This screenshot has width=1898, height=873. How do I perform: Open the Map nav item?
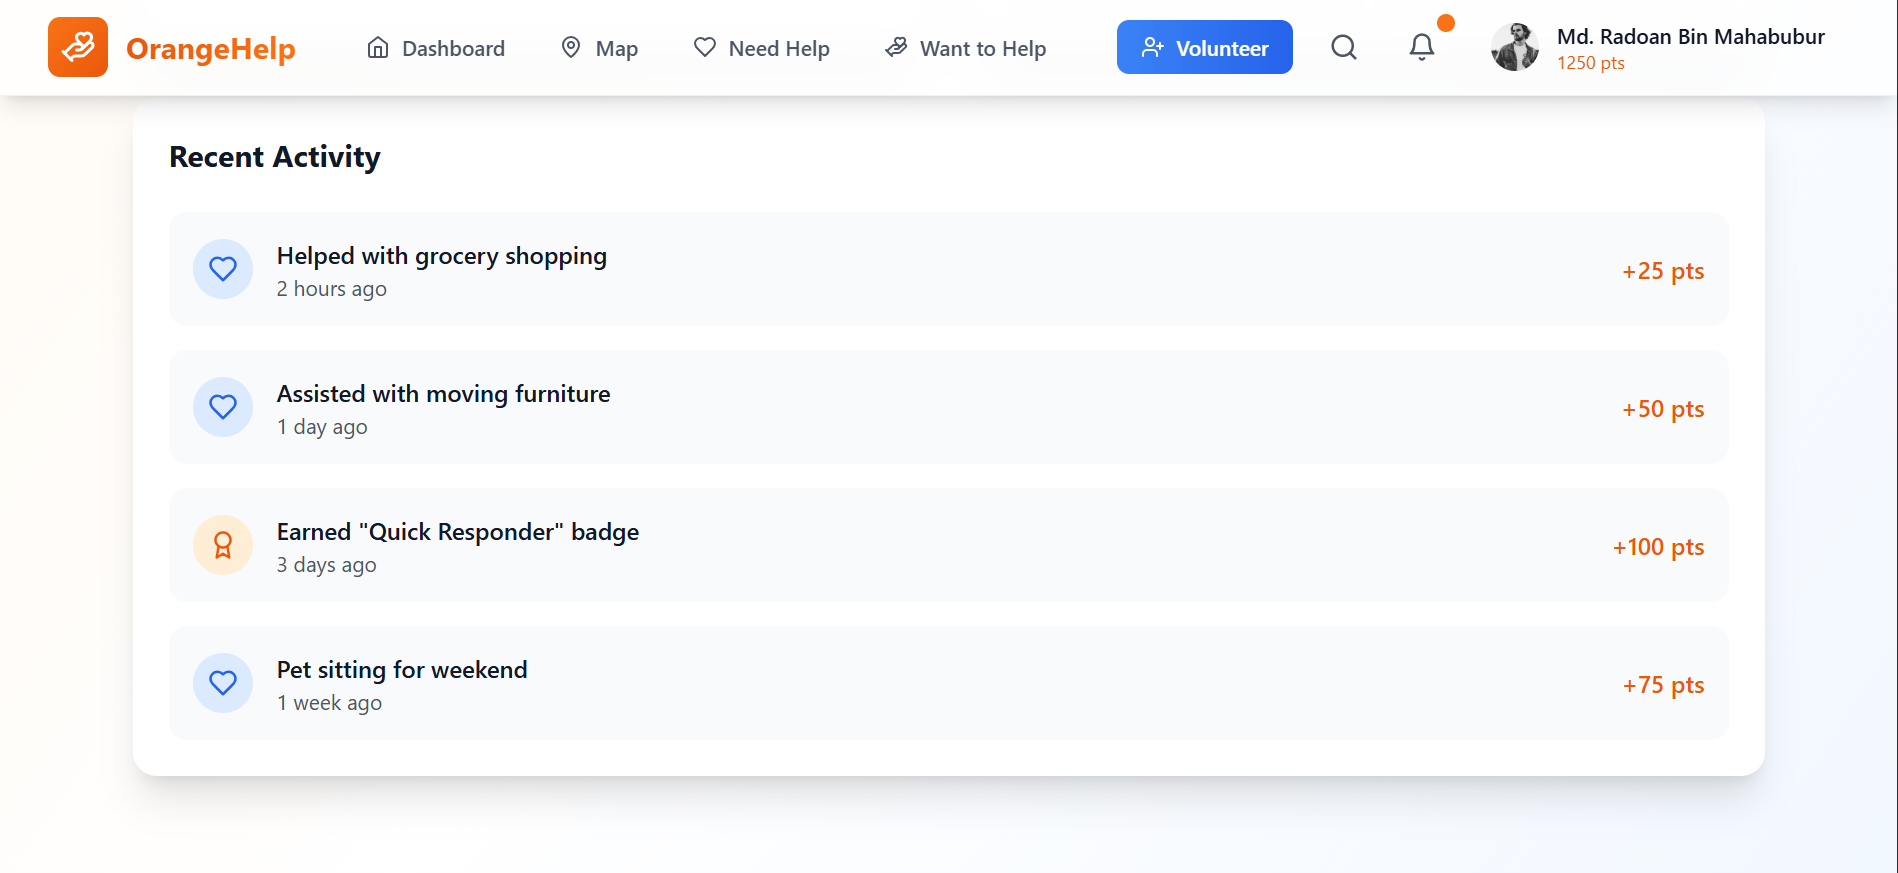(599, 48)
